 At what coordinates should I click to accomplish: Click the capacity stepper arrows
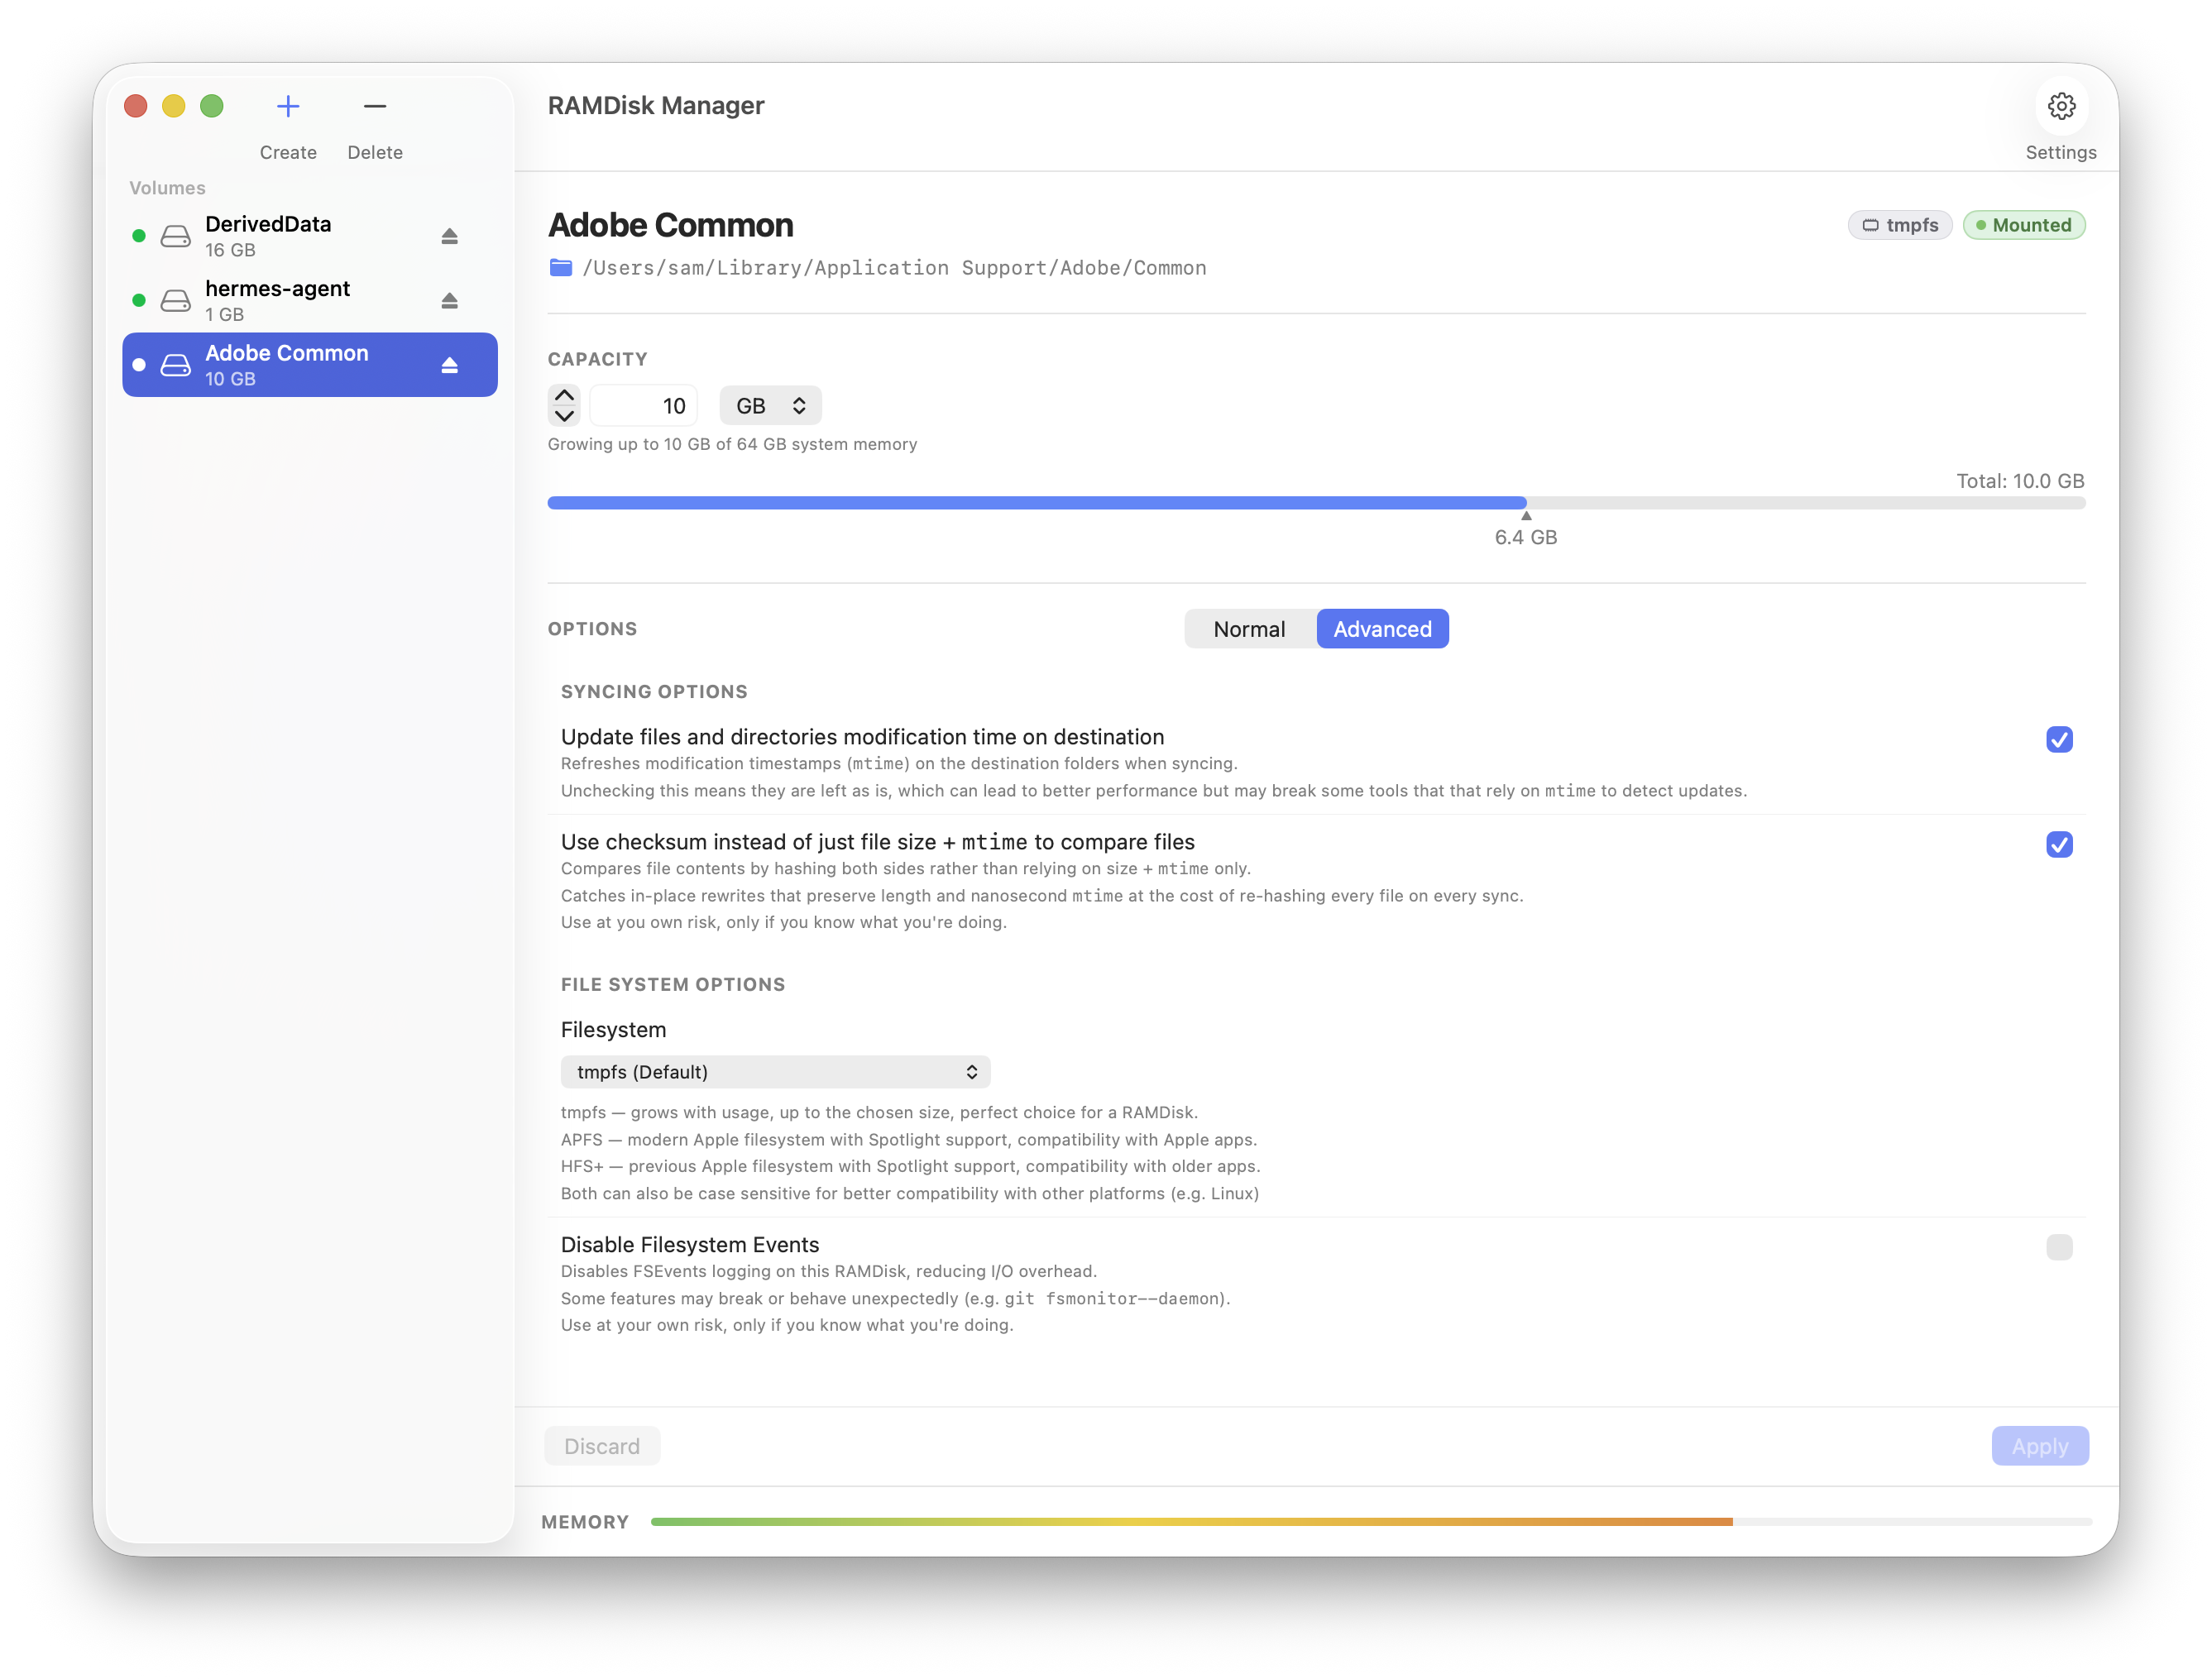pyautogui.click(x=565, y=405)
